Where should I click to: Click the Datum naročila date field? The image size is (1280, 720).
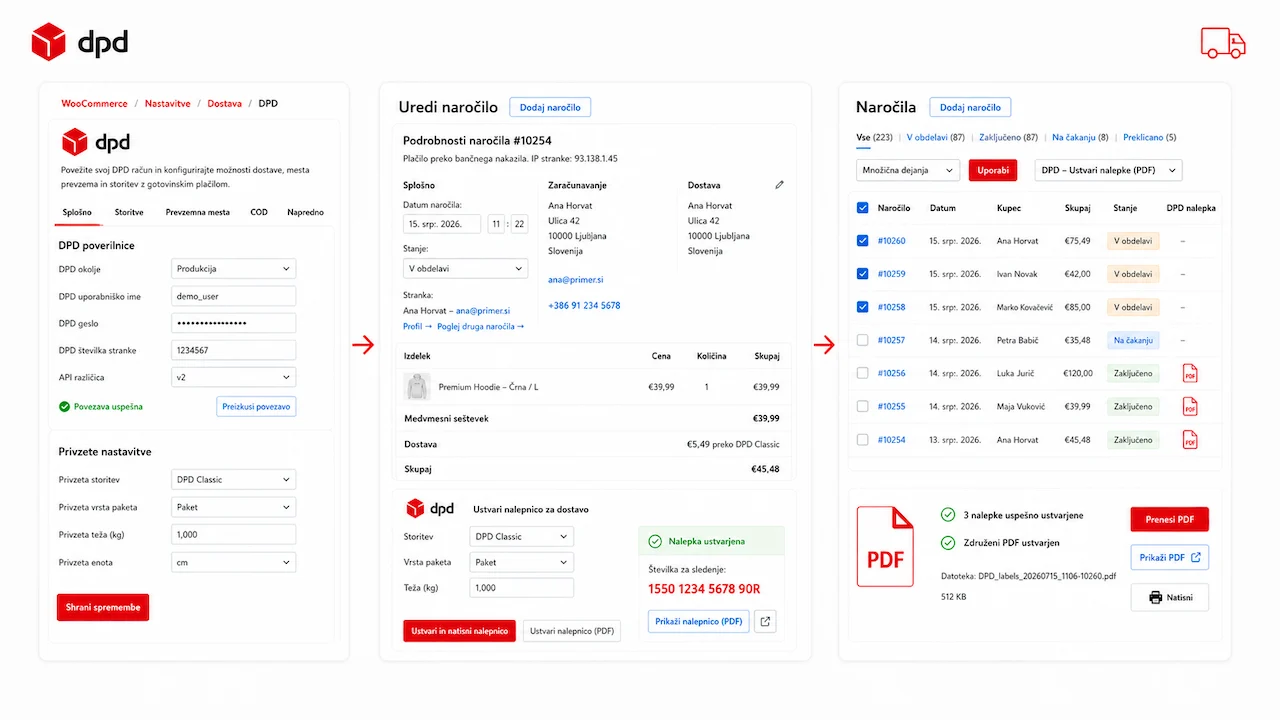442,224
